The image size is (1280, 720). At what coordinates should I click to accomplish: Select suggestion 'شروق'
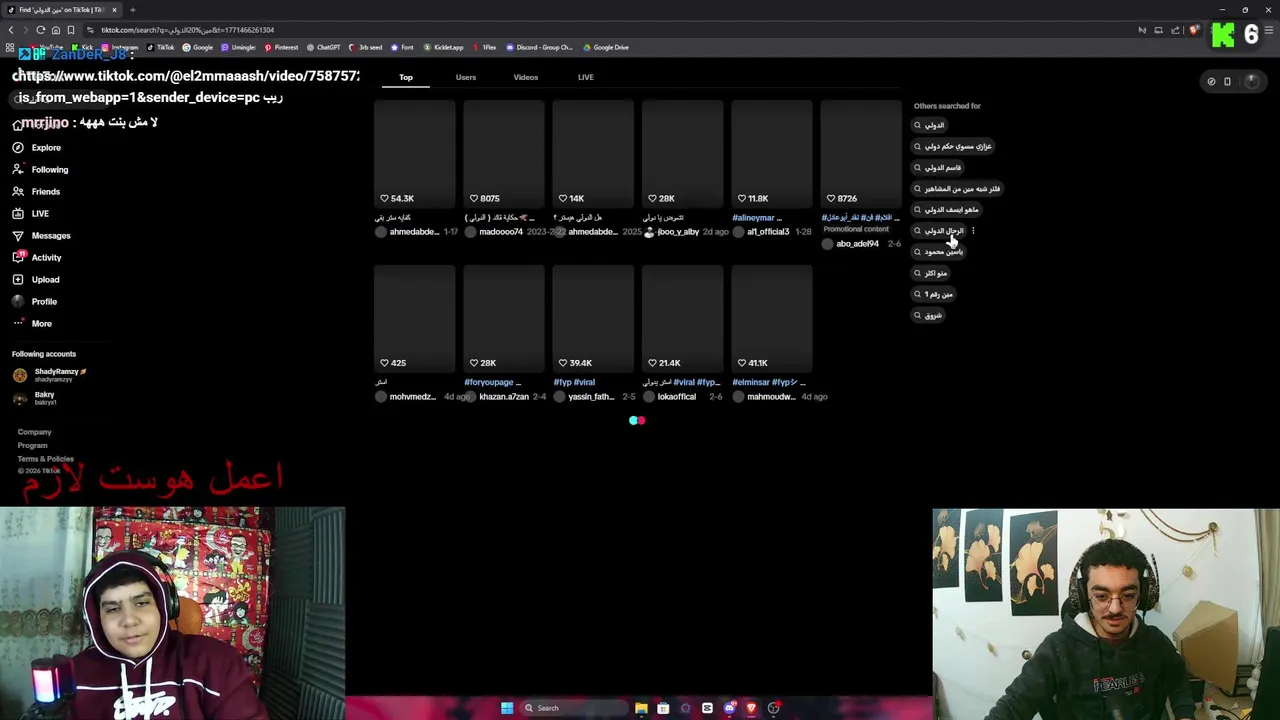(x=928, y=315)
